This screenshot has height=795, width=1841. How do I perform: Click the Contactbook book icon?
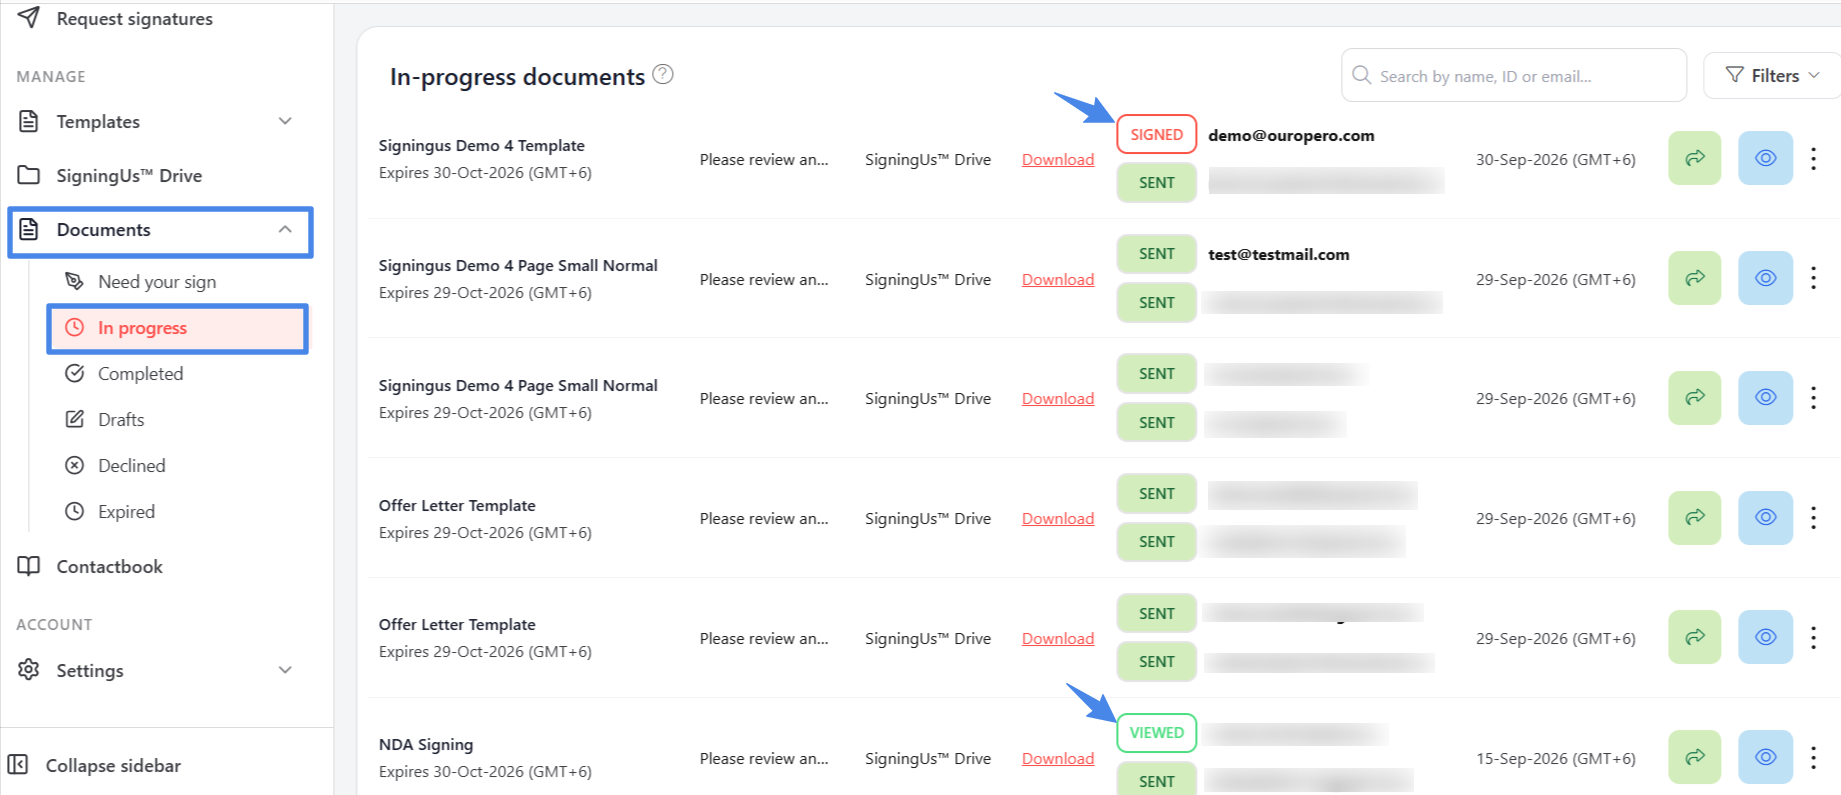[x=29, y=566]
